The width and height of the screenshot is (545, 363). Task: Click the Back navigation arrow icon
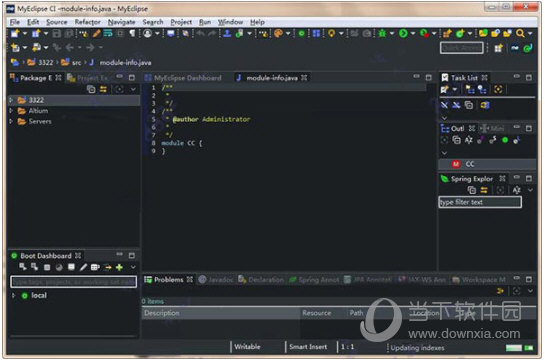point(70,47)
